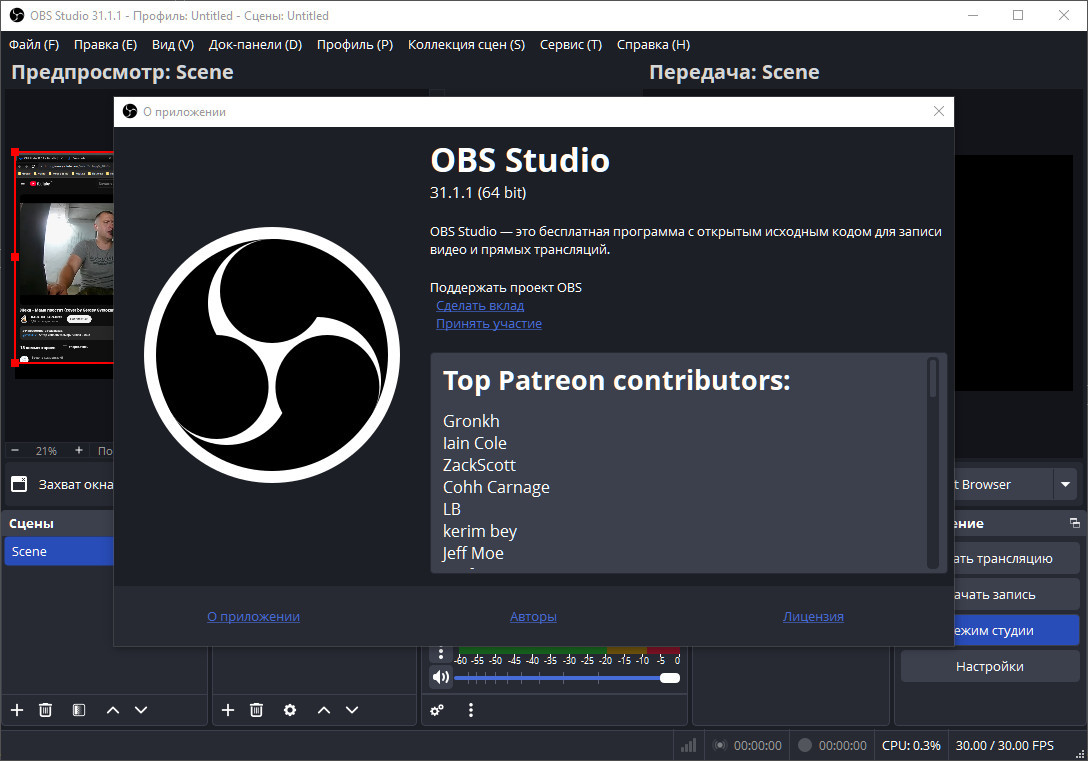1088x761 pixels.
Task: Click contributor name Jeff Moe
Action: pyautogui.click(x=473, y=553)
